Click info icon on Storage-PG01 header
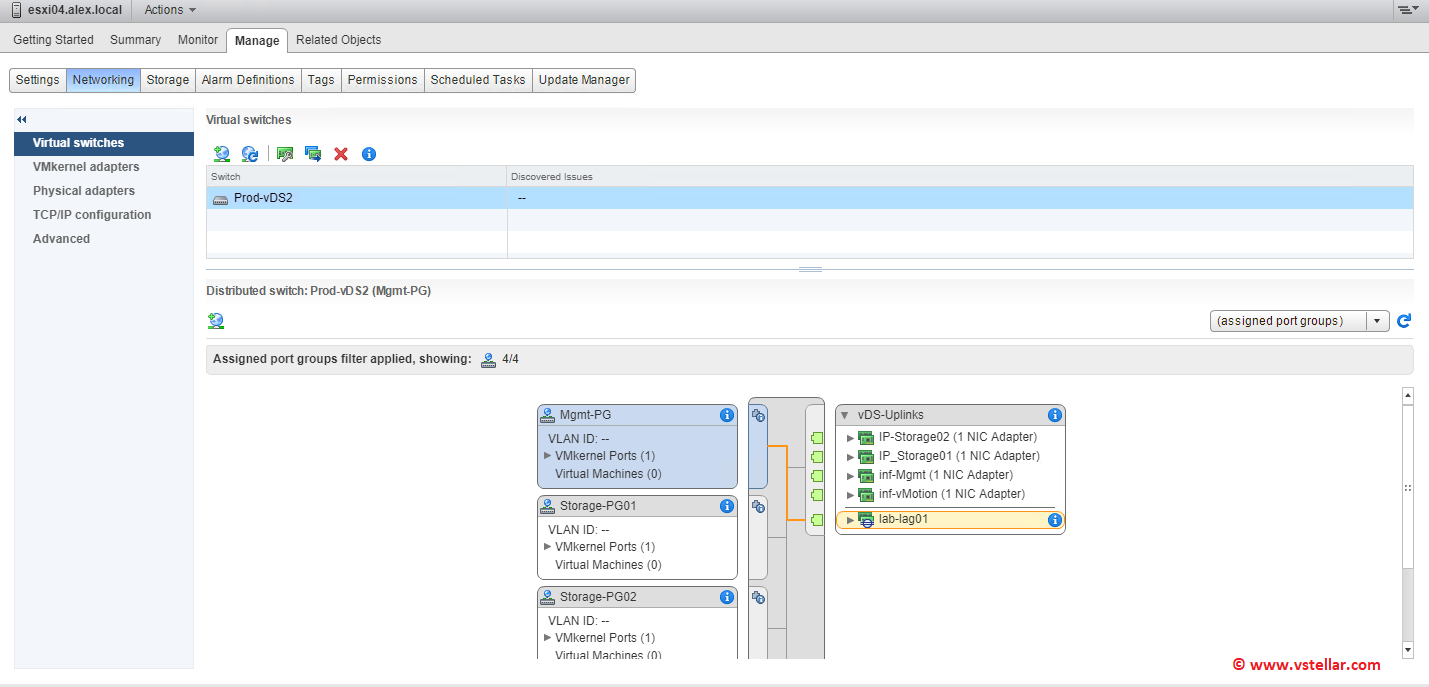The width and height of the screenshot is (1429, 687). pos(727,506)
